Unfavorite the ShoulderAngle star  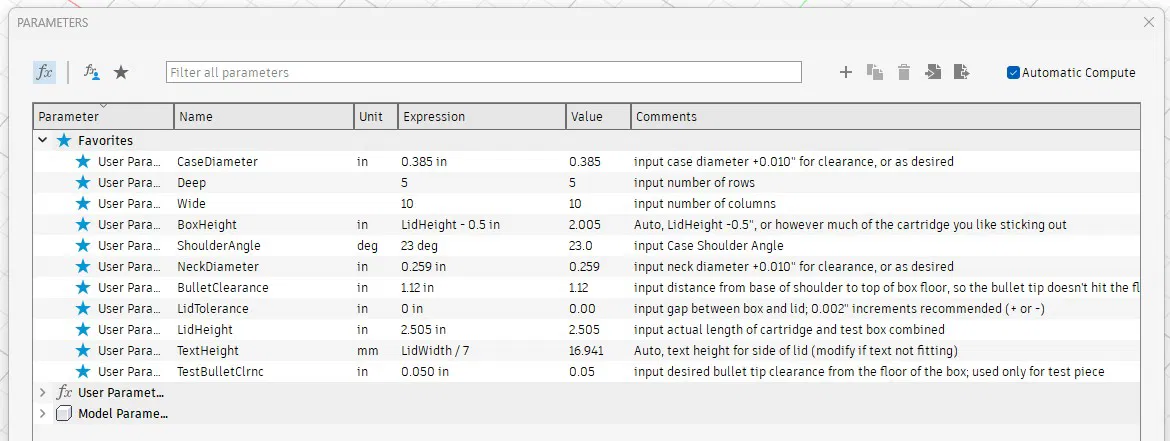[x=83, y=245]
